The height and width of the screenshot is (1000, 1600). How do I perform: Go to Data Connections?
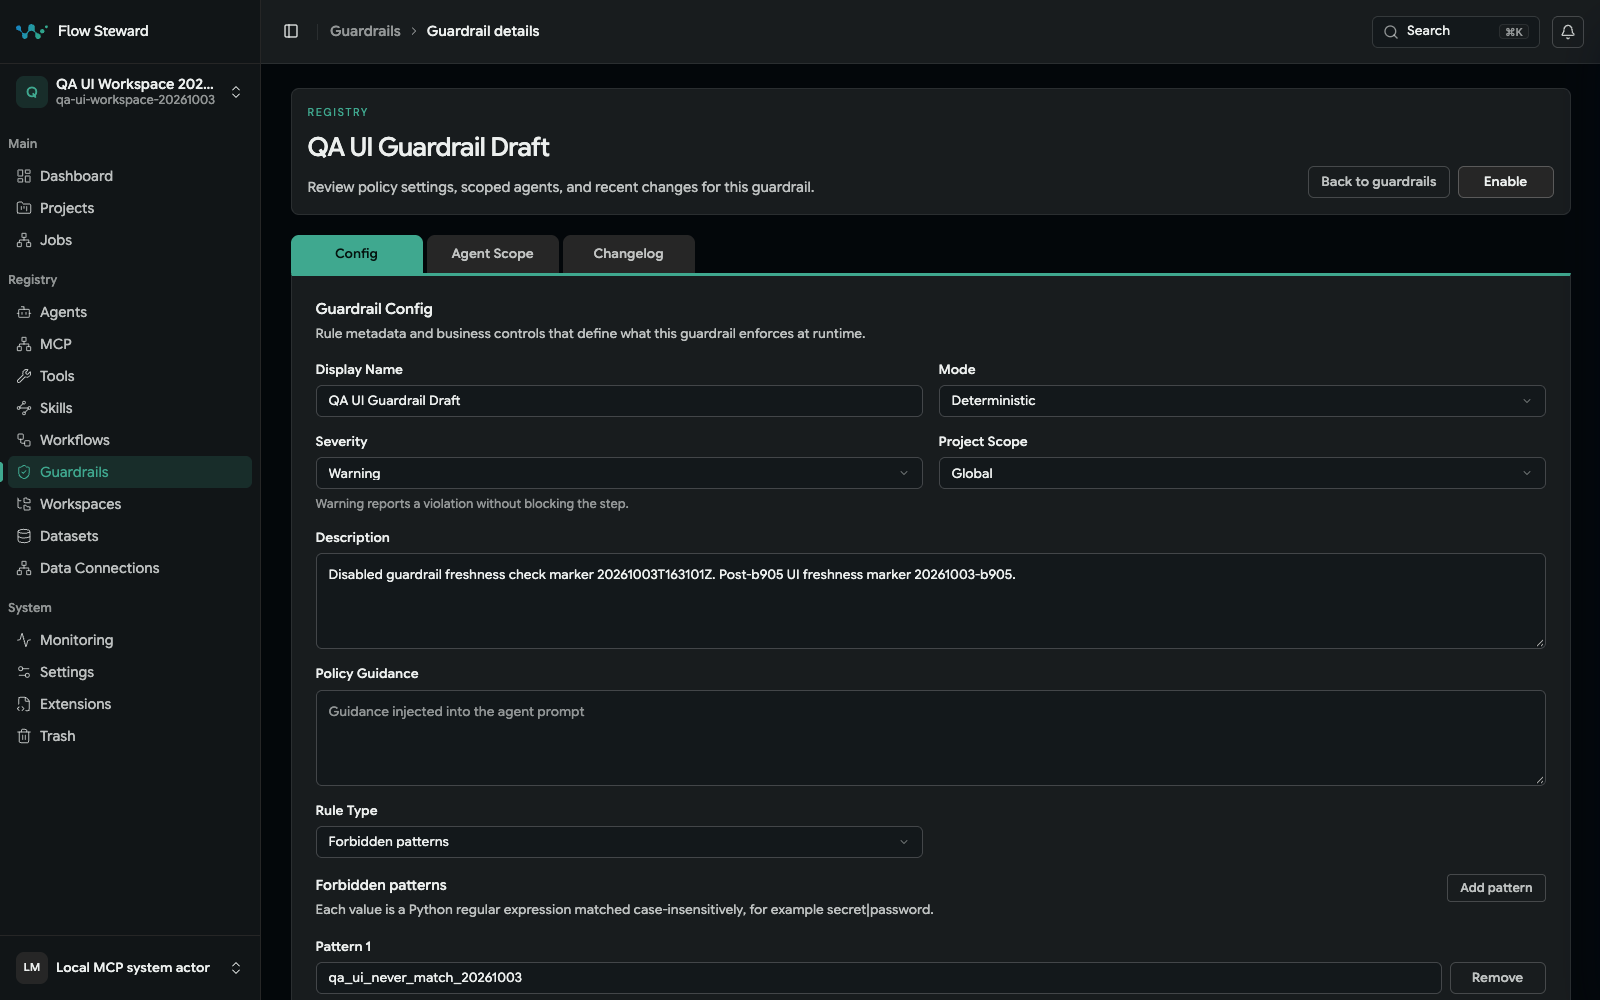pos(130,568)
